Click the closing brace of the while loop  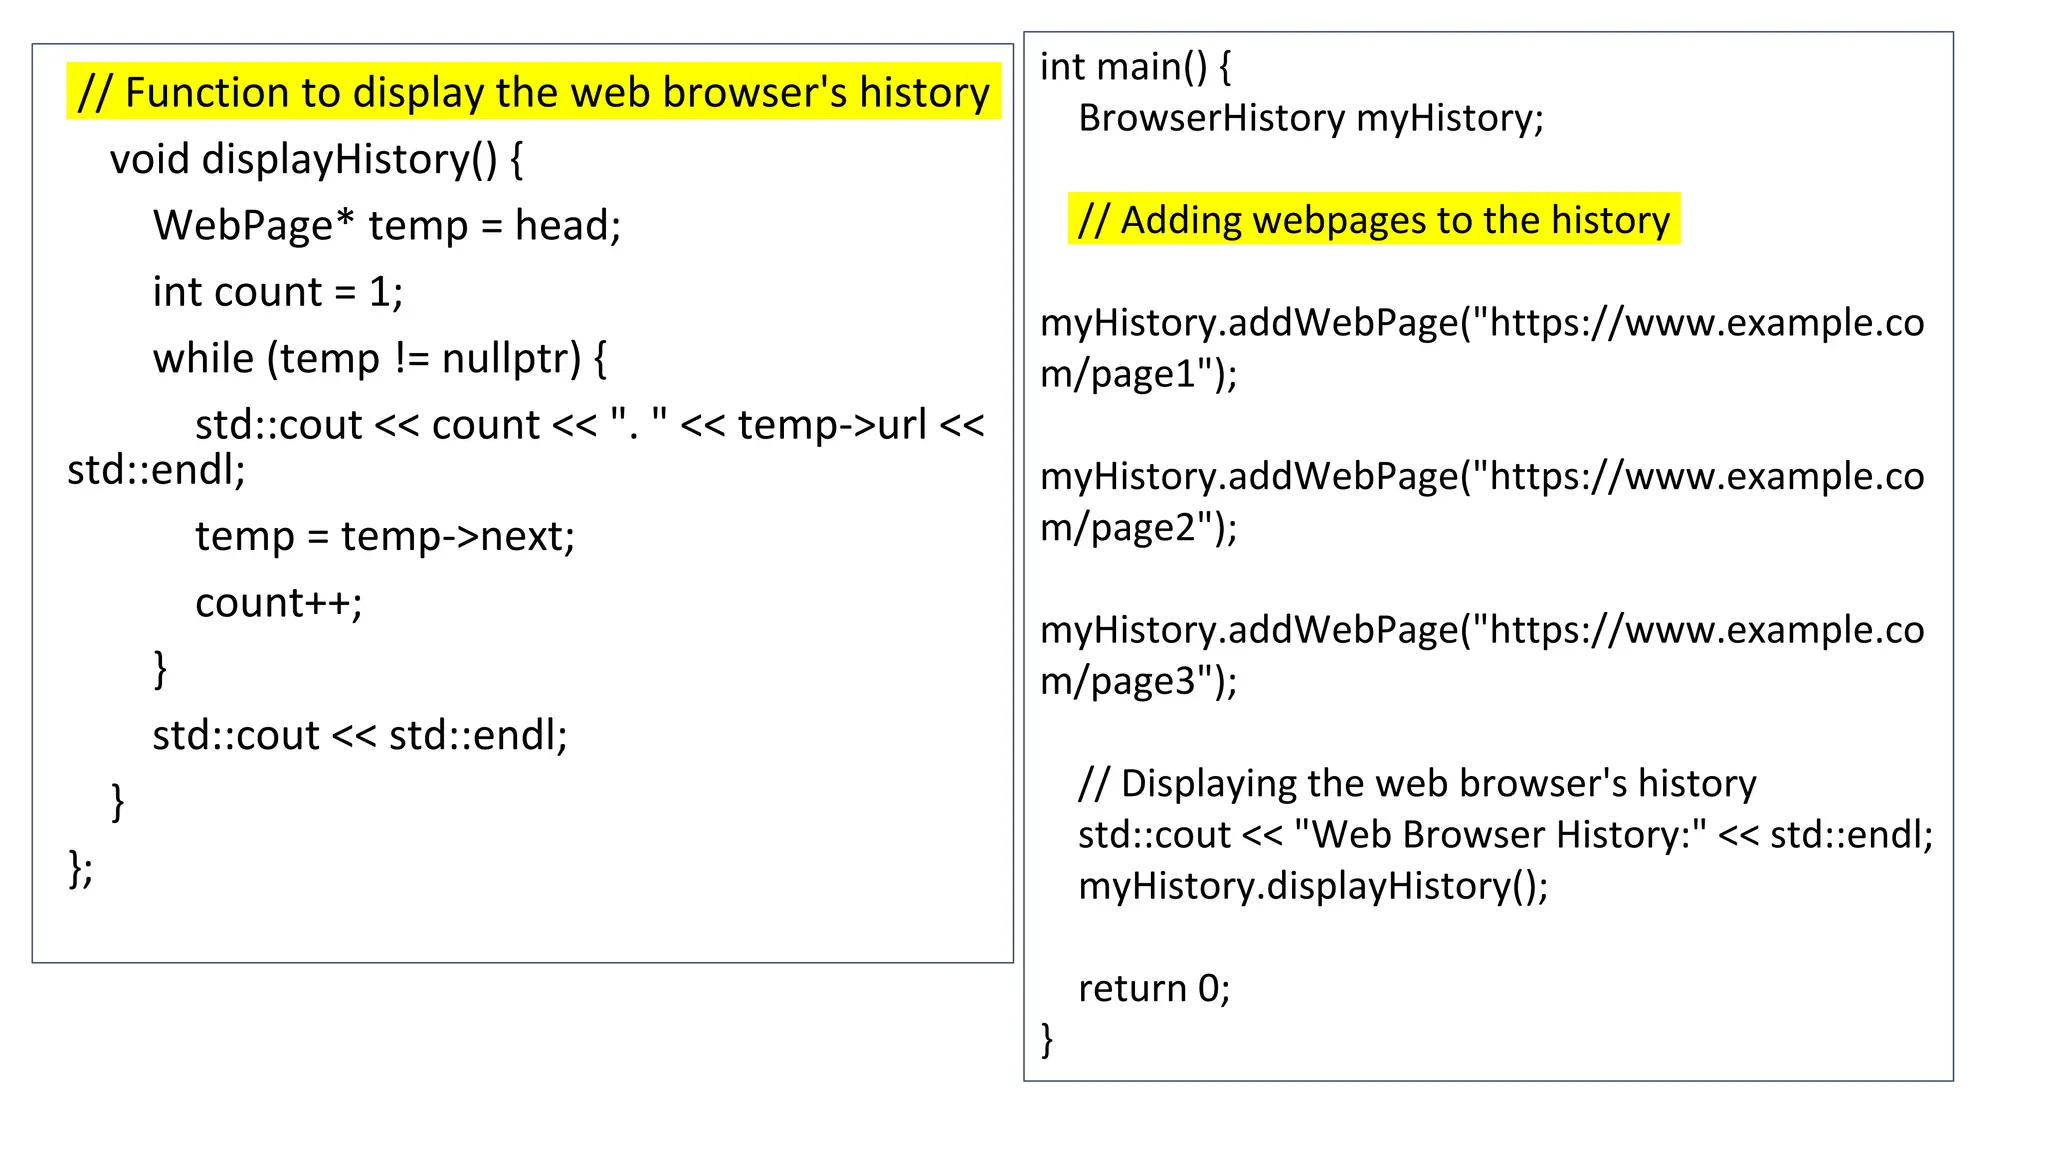160,669
